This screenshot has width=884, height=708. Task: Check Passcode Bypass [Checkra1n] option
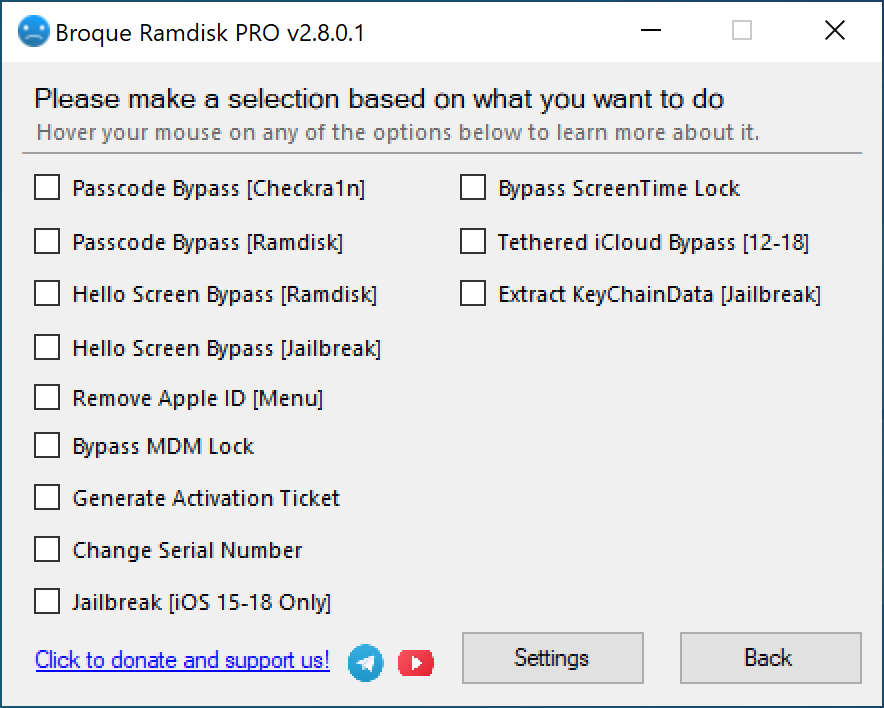pyautogui.click(x=47, y=187)
